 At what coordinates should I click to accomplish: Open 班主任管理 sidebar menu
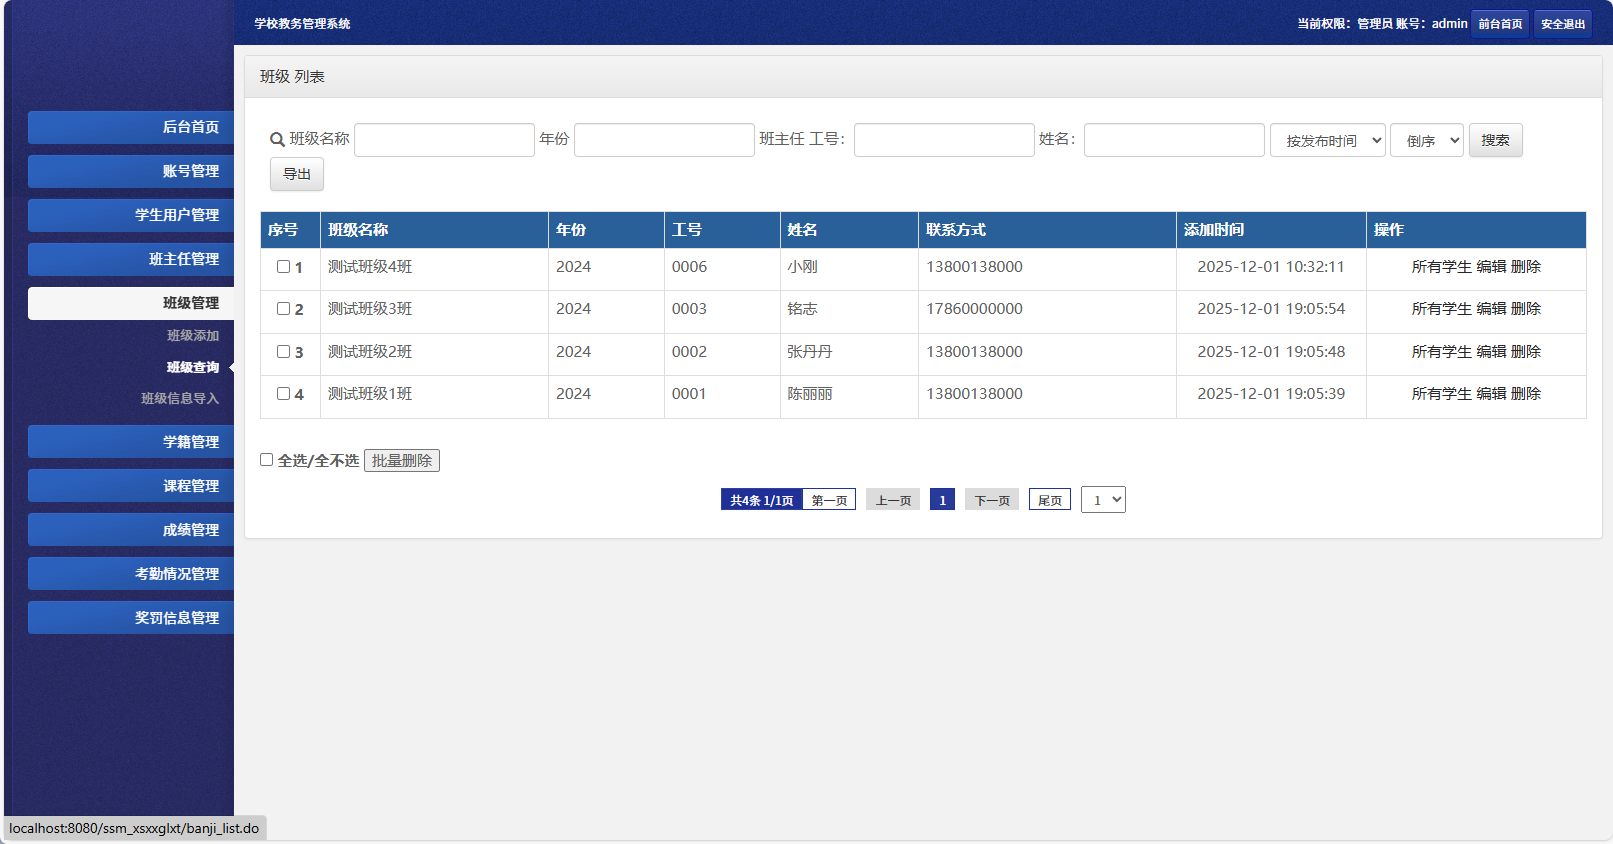point(131,259)
